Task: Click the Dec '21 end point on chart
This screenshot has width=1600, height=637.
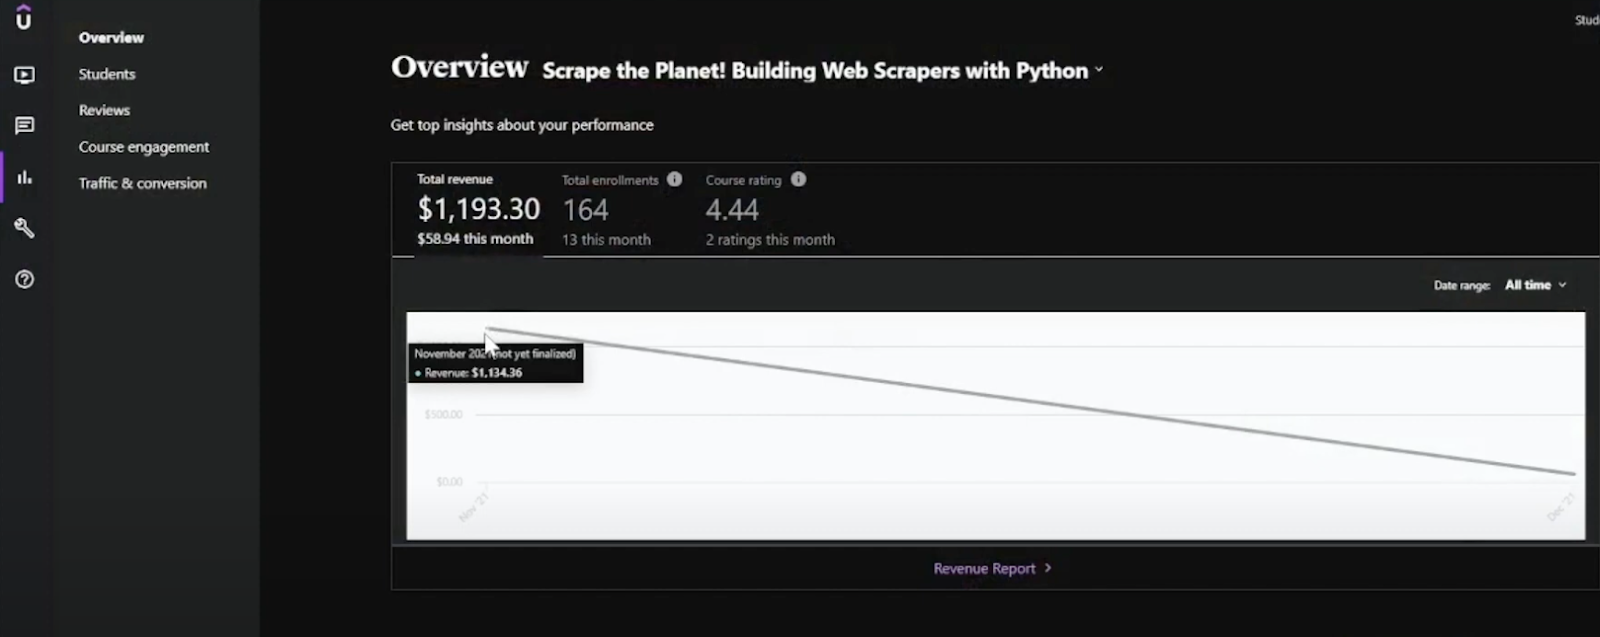Action: pyautogui.click(x=1574, y=473)
